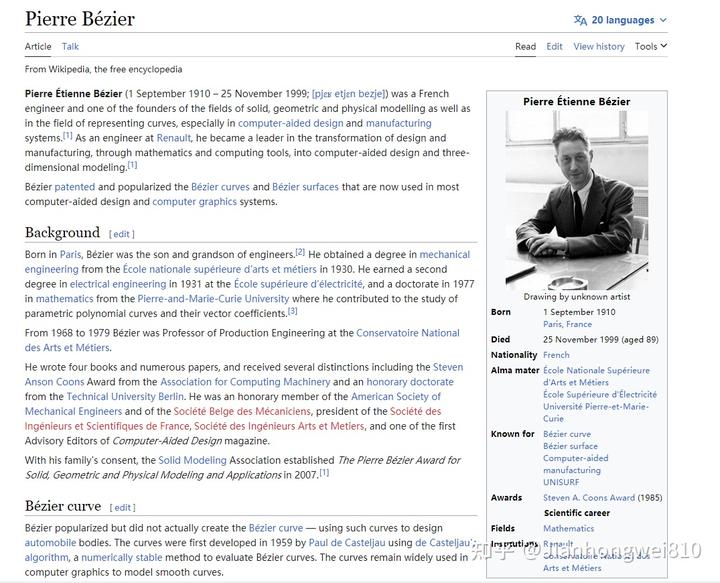The width and height of the screenshot is (720, 583).
Task: Open the Solid Modeling link
Action: pos(192,460)
